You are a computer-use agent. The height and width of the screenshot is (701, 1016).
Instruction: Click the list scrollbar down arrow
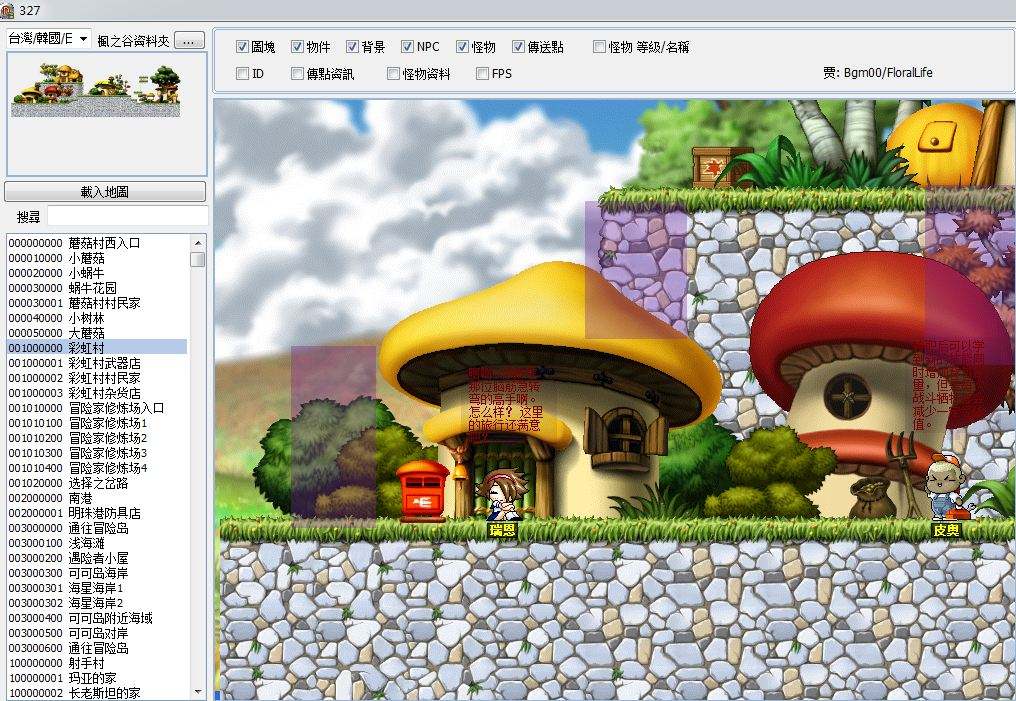198,691
